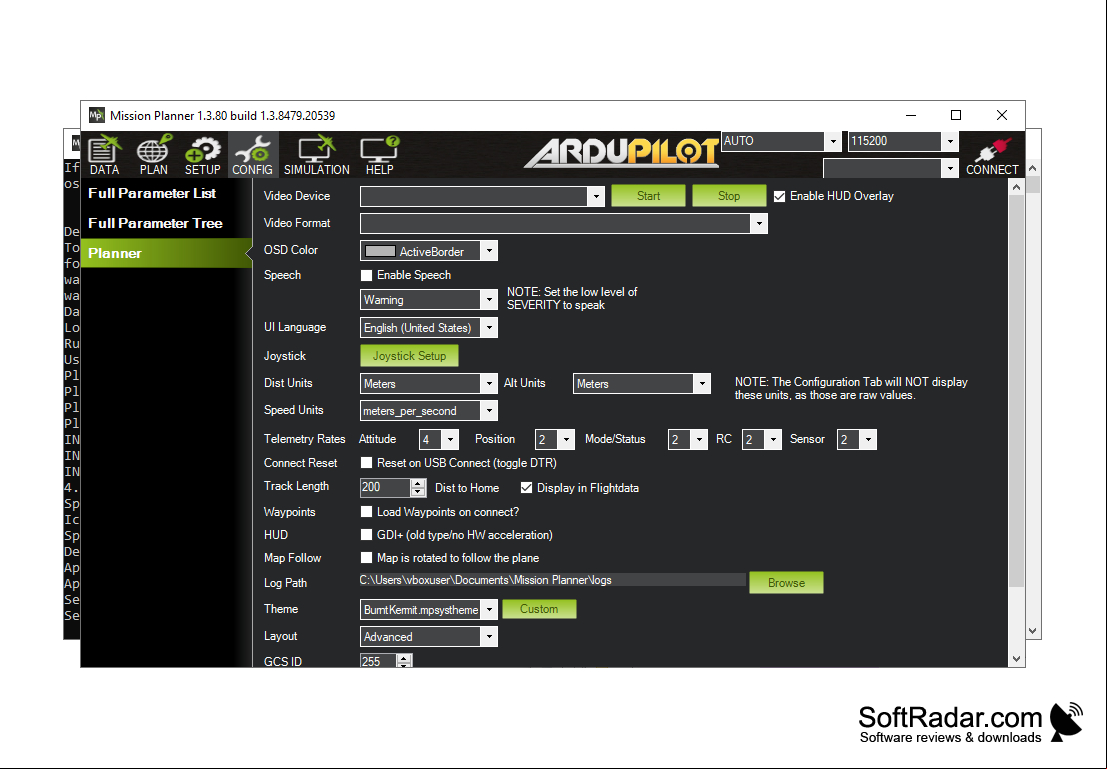This screenshot has height=769, width=1107.
Task: Click the Start video button
Action: click(648, 196)
